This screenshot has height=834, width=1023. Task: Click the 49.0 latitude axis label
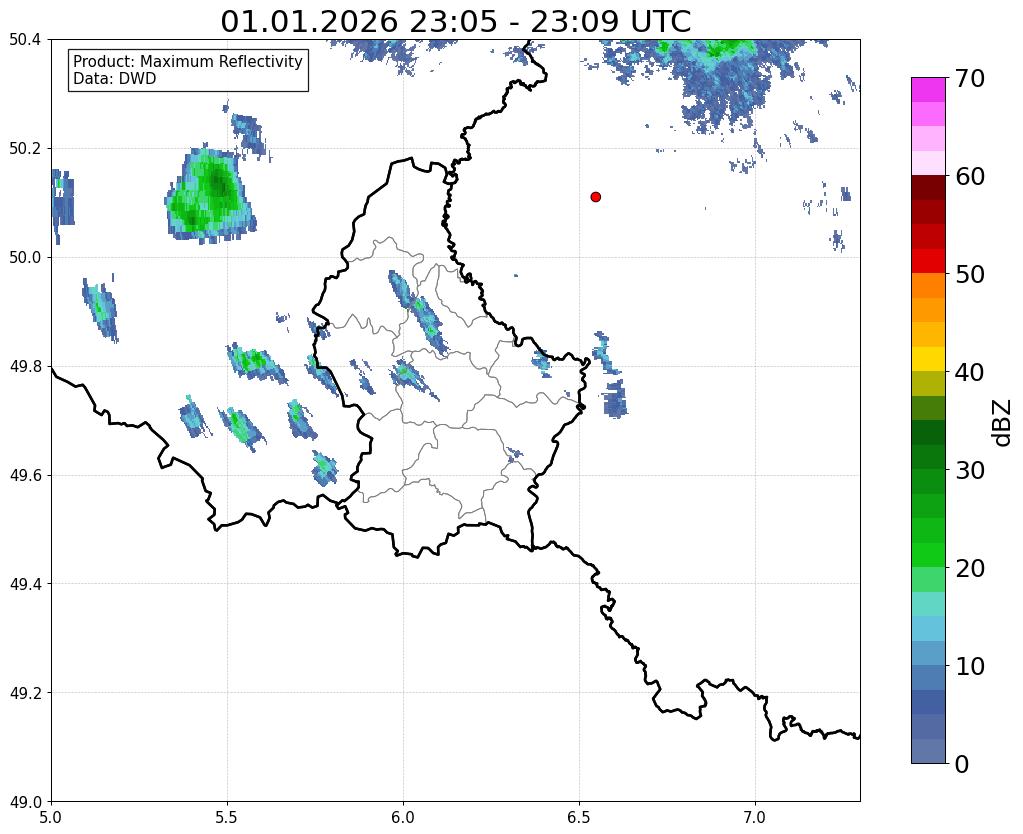click(25, 802)
